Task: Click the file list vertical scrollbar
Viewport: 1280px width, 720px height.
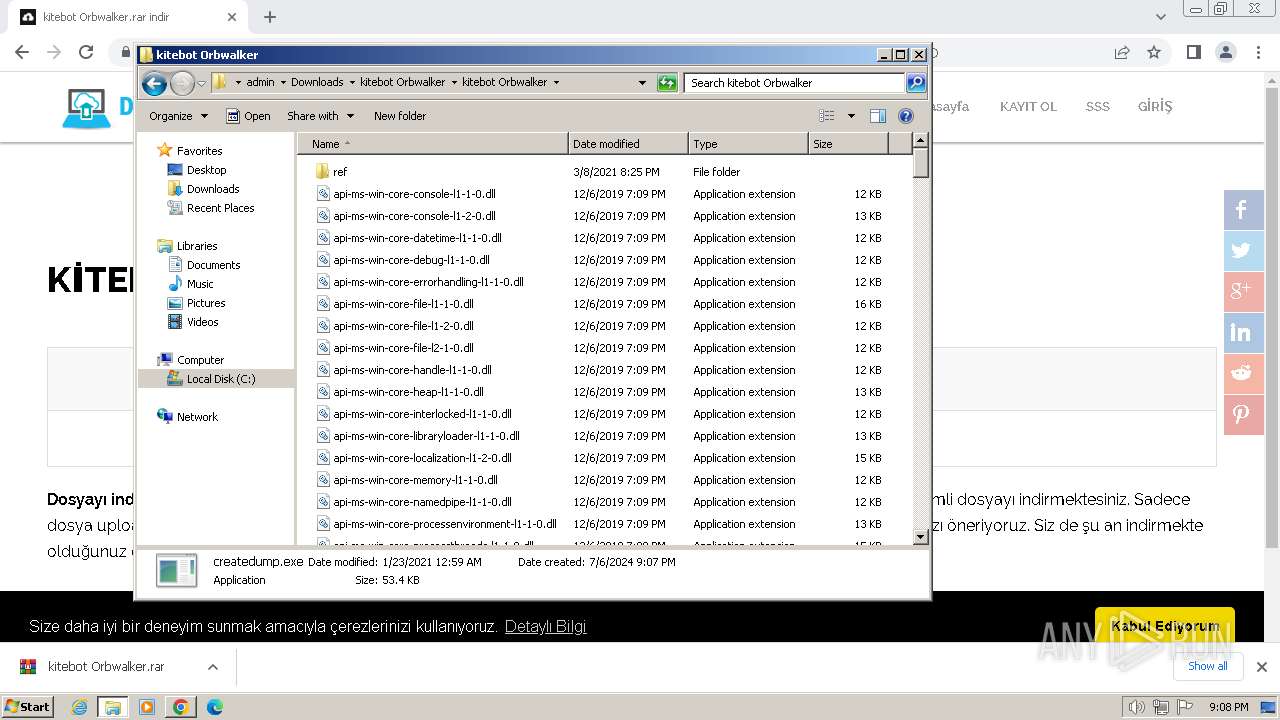Action: tap(921, 339)
